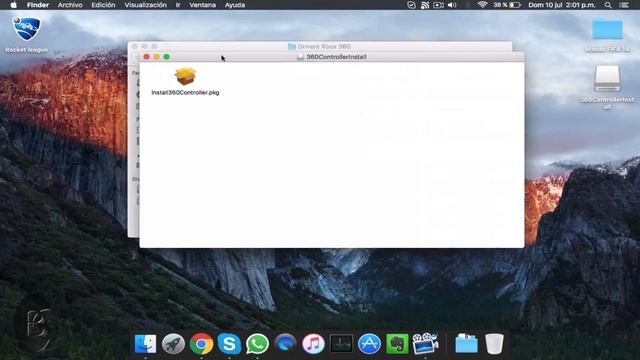Open the Ayuda menu
Screen dimensions: 640x360
(235, 5)
